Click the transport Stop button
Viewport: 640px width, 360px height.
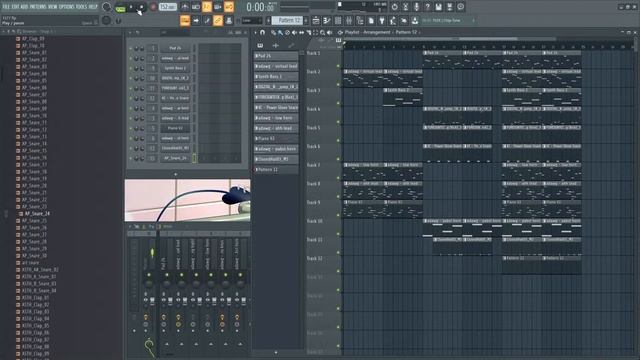tap(141, 7)
